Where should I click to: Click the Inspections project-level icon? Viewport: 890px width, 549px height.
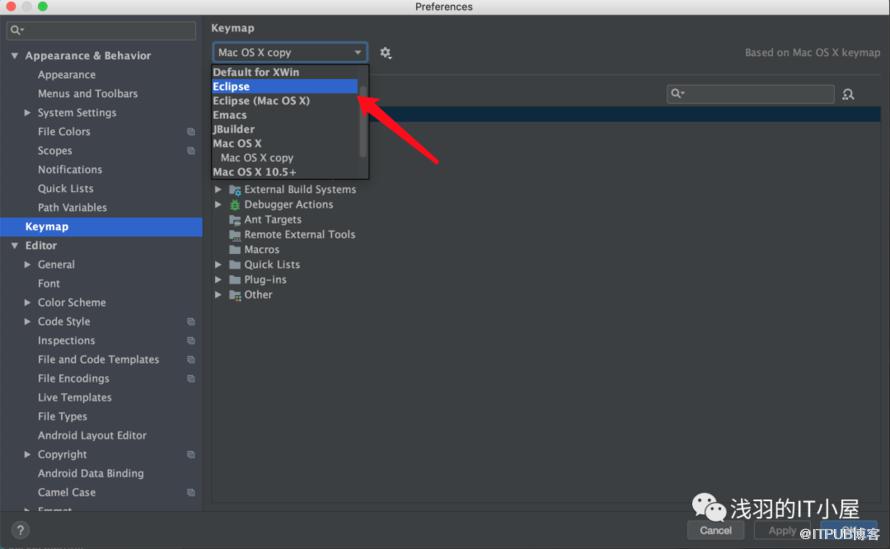pos(191,341)
